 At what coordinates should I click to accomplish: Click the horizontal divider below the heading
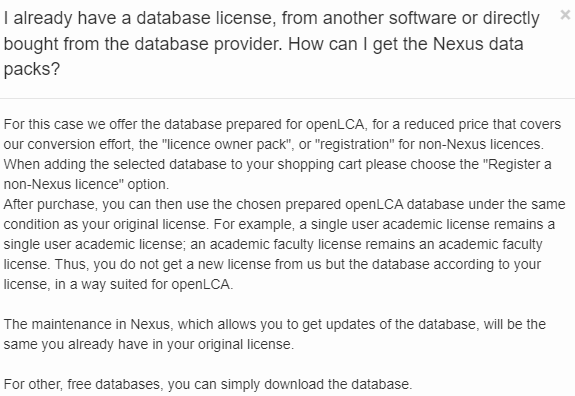click(288, 98)
